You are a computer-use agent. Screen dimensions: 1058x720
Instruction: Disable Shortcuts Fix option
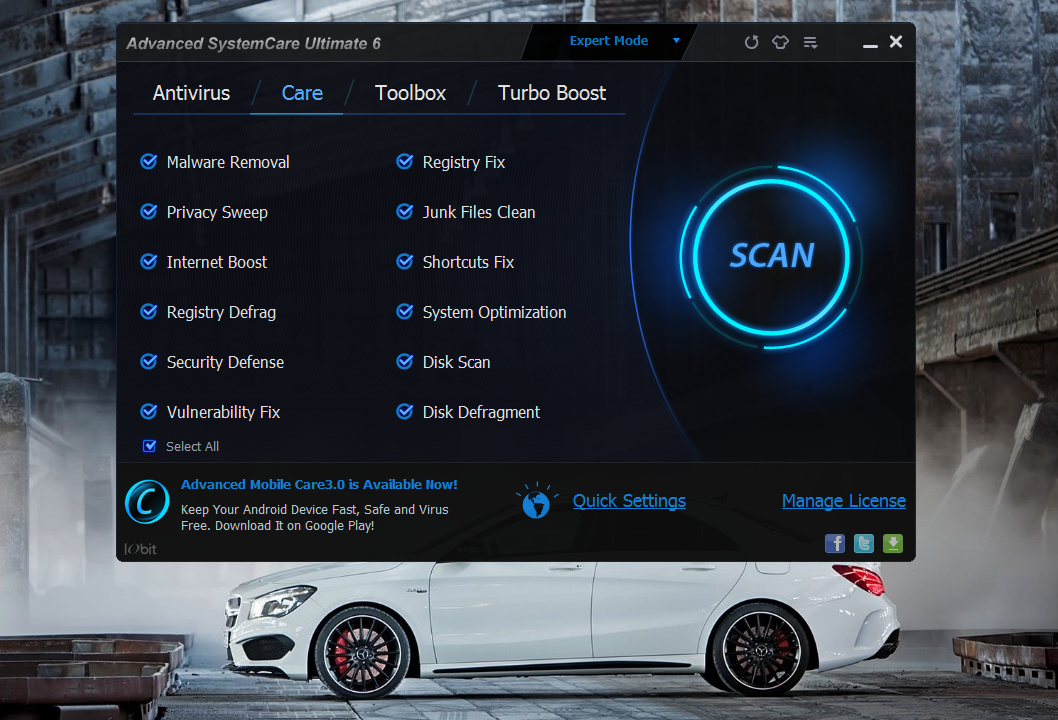[405, 262]
